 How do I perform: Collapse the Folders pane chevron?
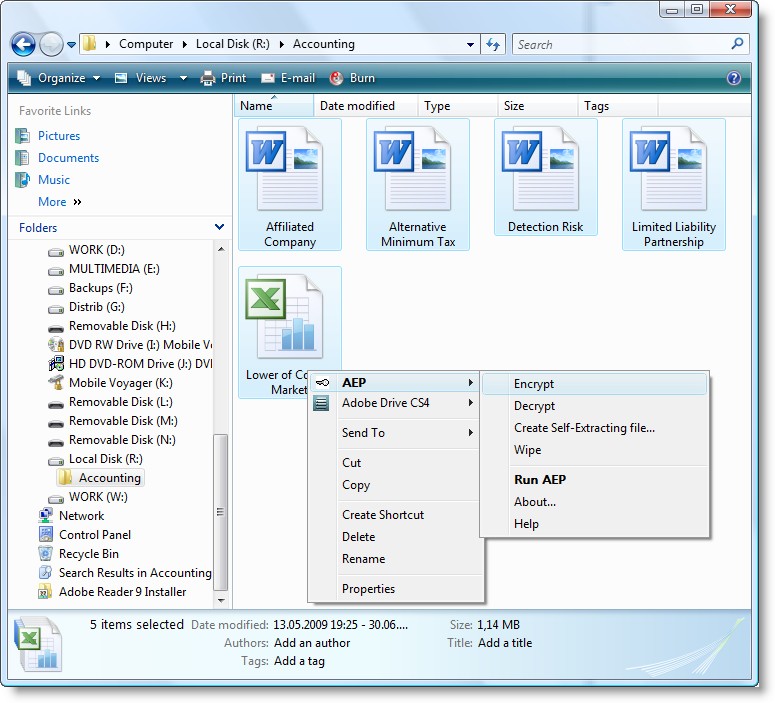[220, 228]
